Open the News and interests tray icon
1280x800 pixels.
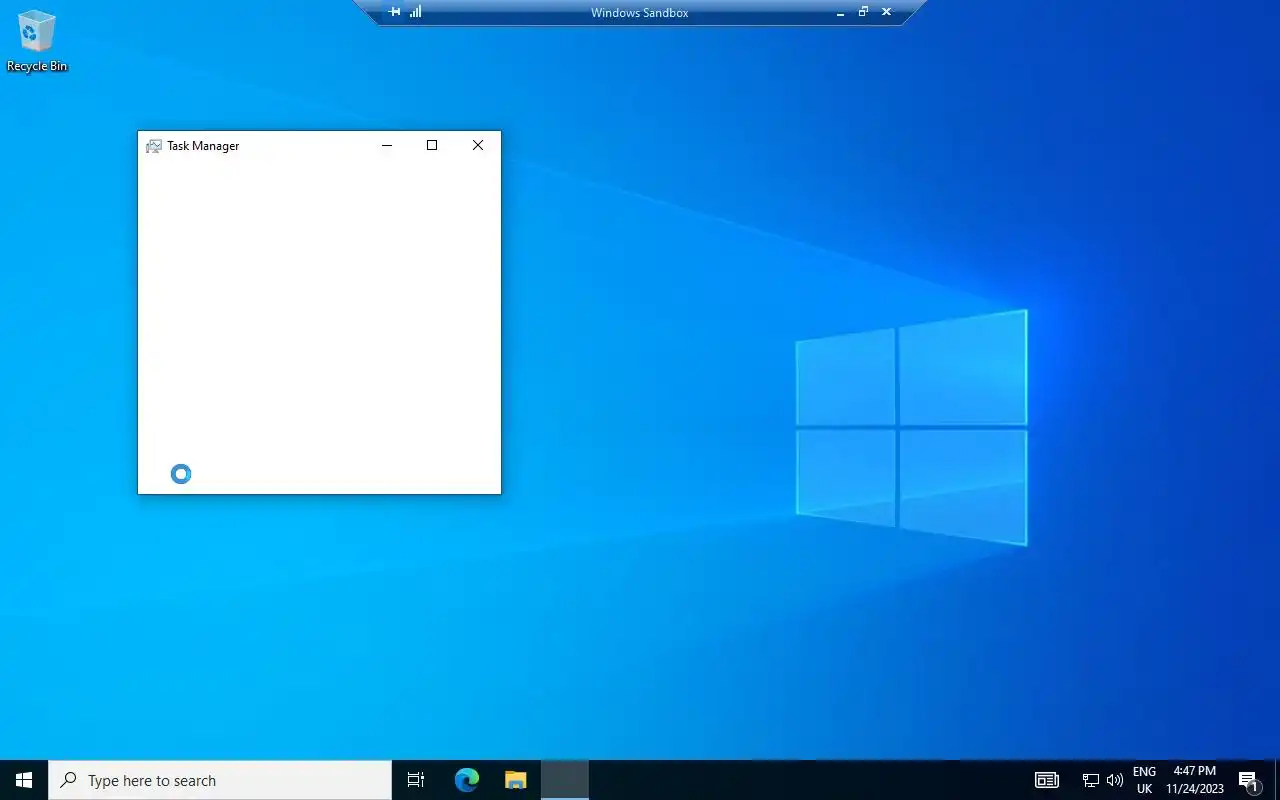point(1047,780)
